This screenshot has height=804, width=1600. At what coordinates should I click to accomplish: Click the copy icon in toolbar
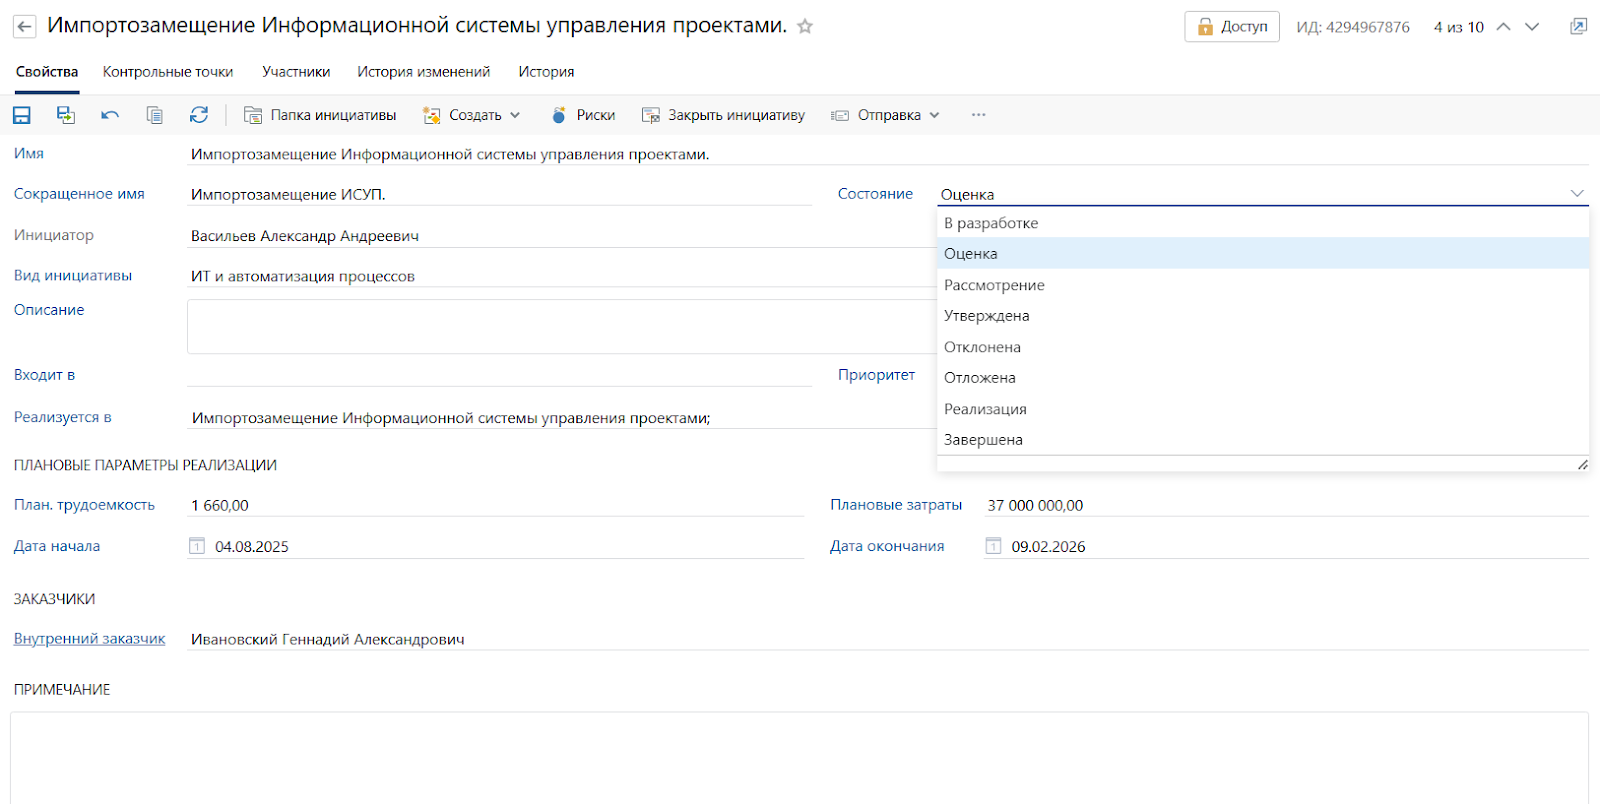(155, 115)
